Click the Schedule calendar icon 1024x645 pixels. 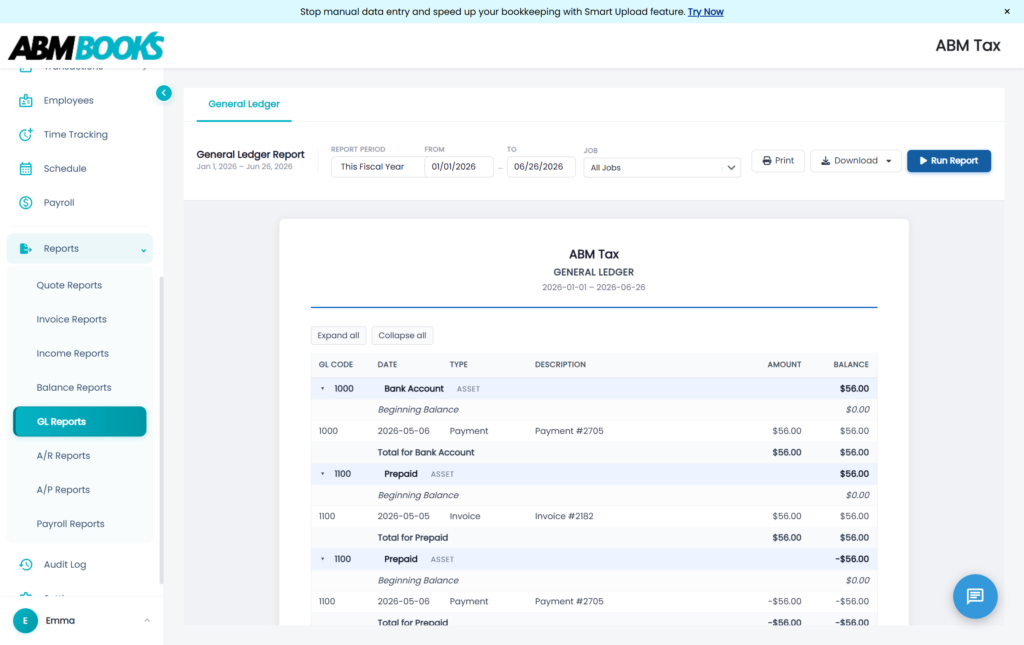(x=25, y=168)
